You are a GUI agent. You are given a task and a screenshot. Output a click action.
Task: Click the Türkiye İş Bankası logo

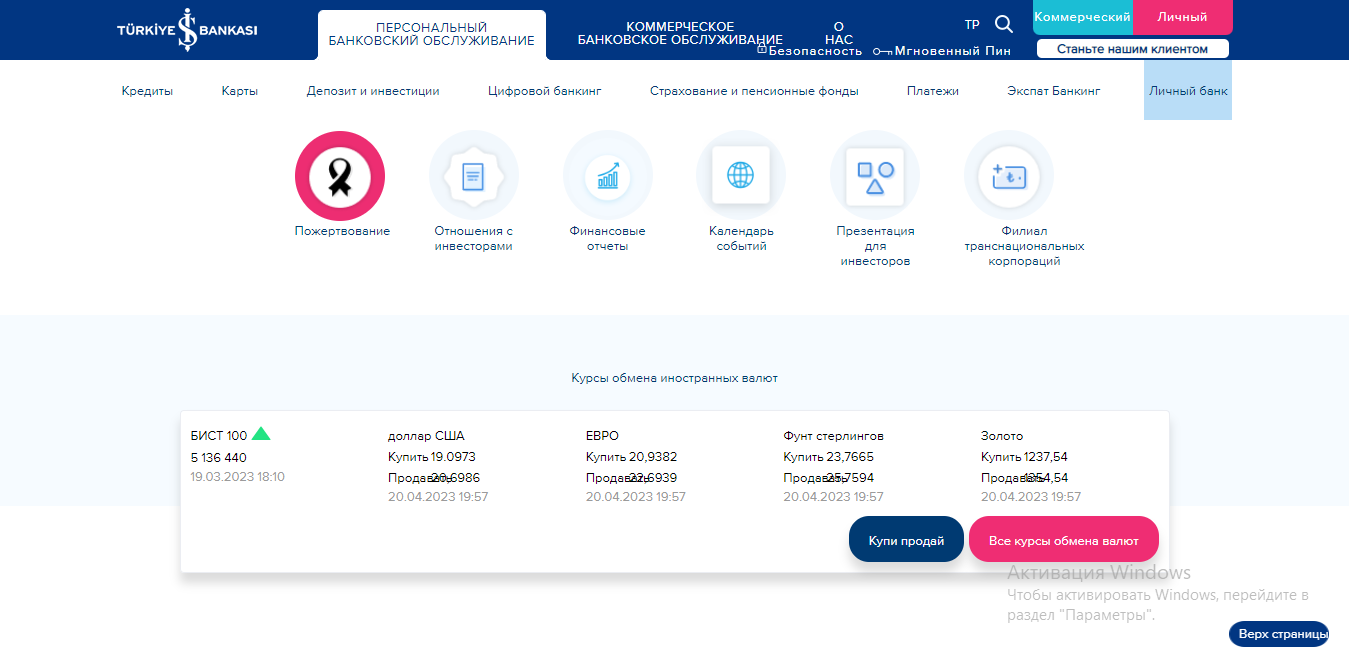tap(187, 30)
